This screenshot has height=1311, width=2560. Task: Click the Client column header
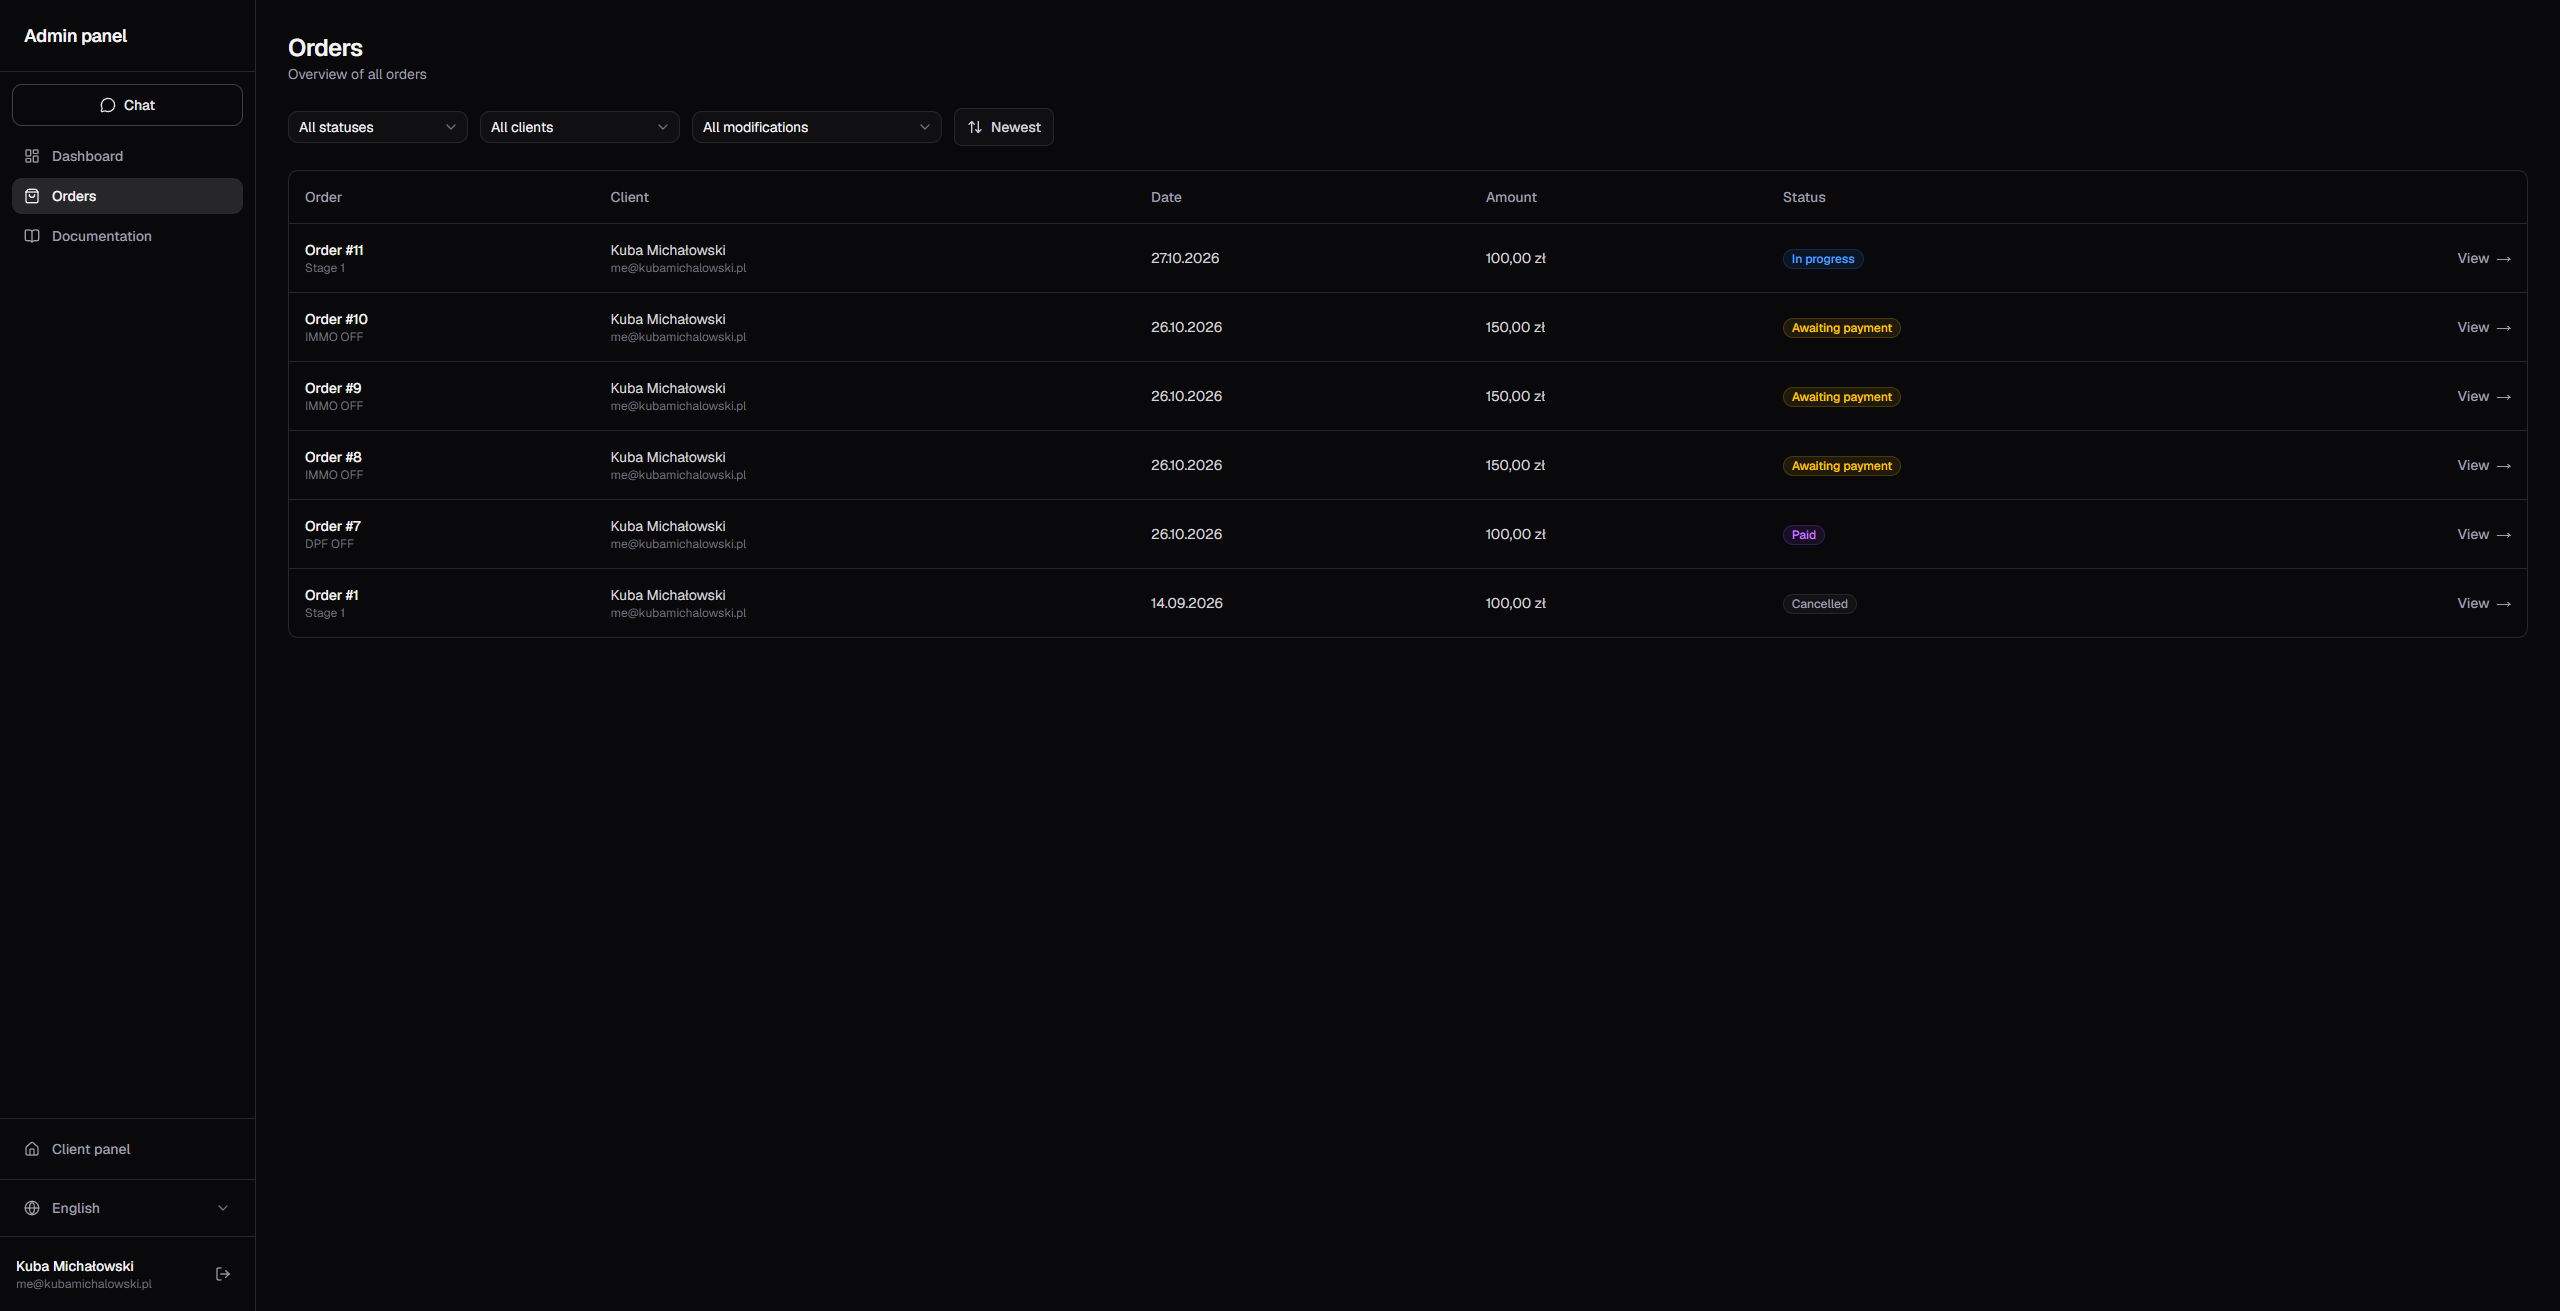630,197
